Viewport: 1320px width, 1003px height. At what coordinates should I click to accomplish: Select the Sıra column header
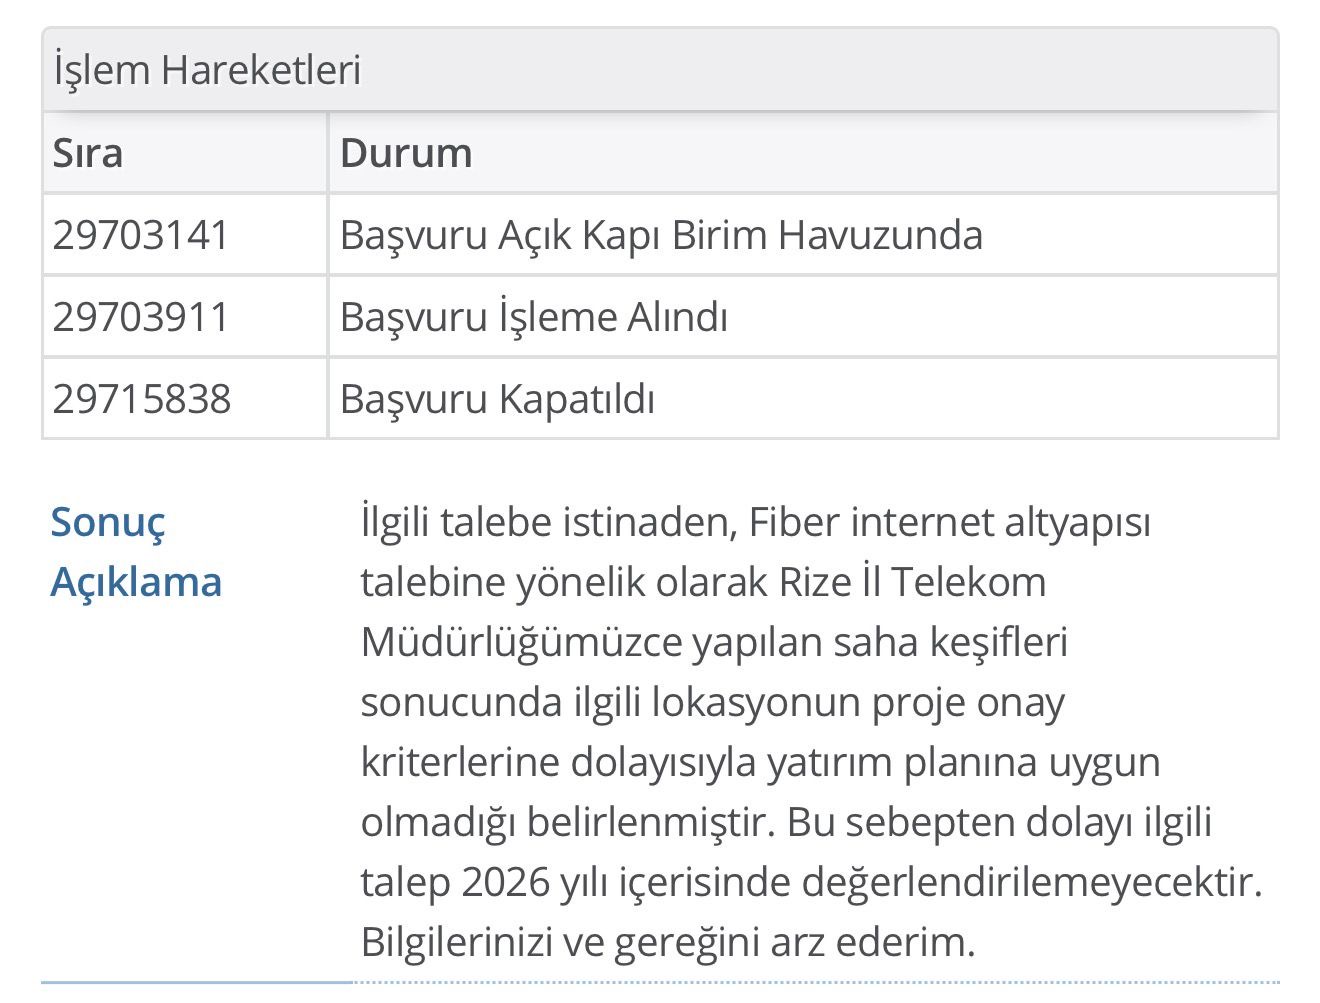(x=88, y=153)
